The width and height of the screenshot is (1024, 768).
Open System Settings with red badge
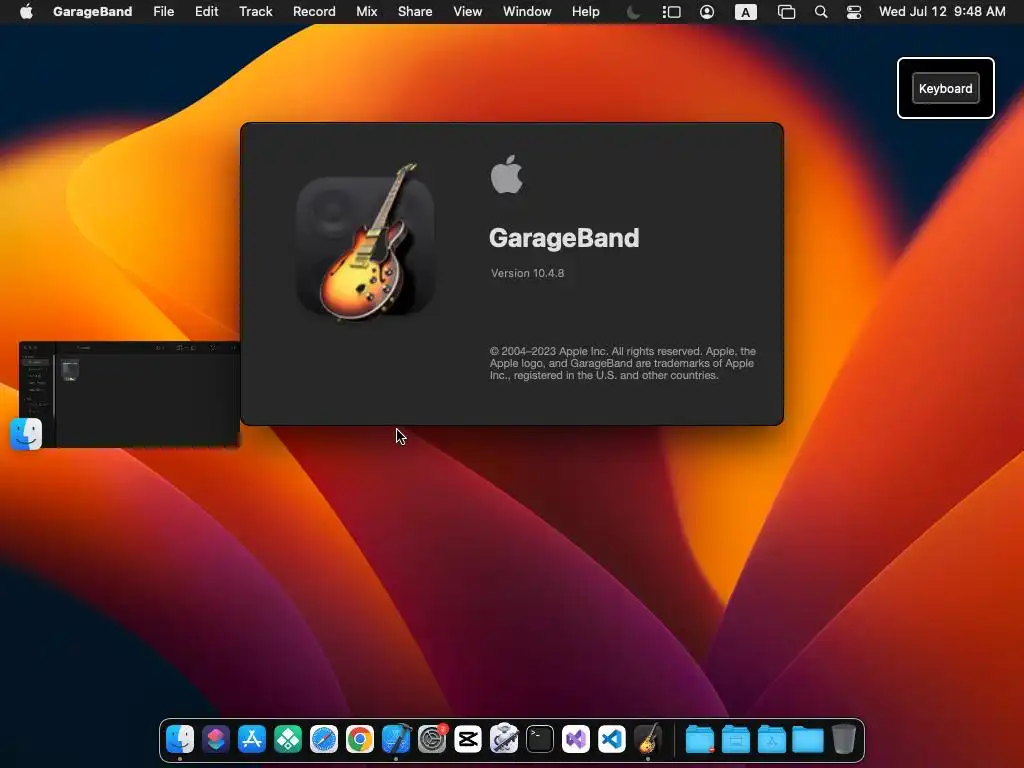(432, 739)
